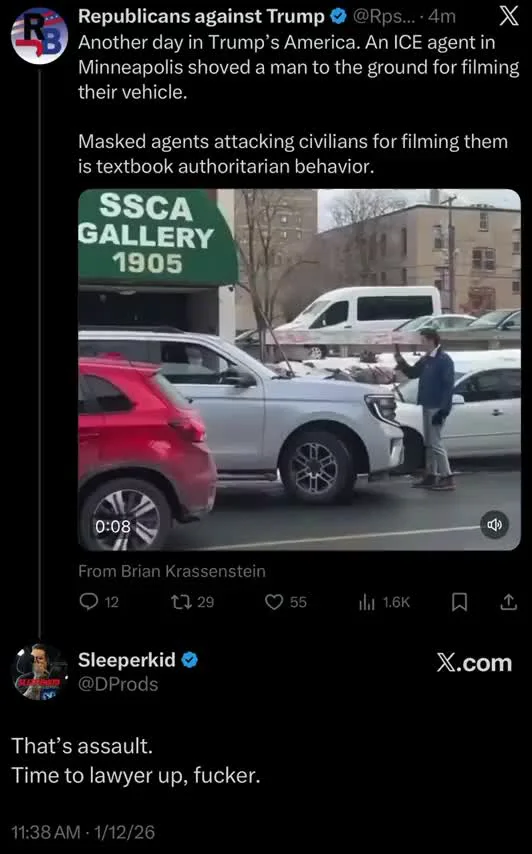Click the X.com watermark text

[x=474, y=663]
